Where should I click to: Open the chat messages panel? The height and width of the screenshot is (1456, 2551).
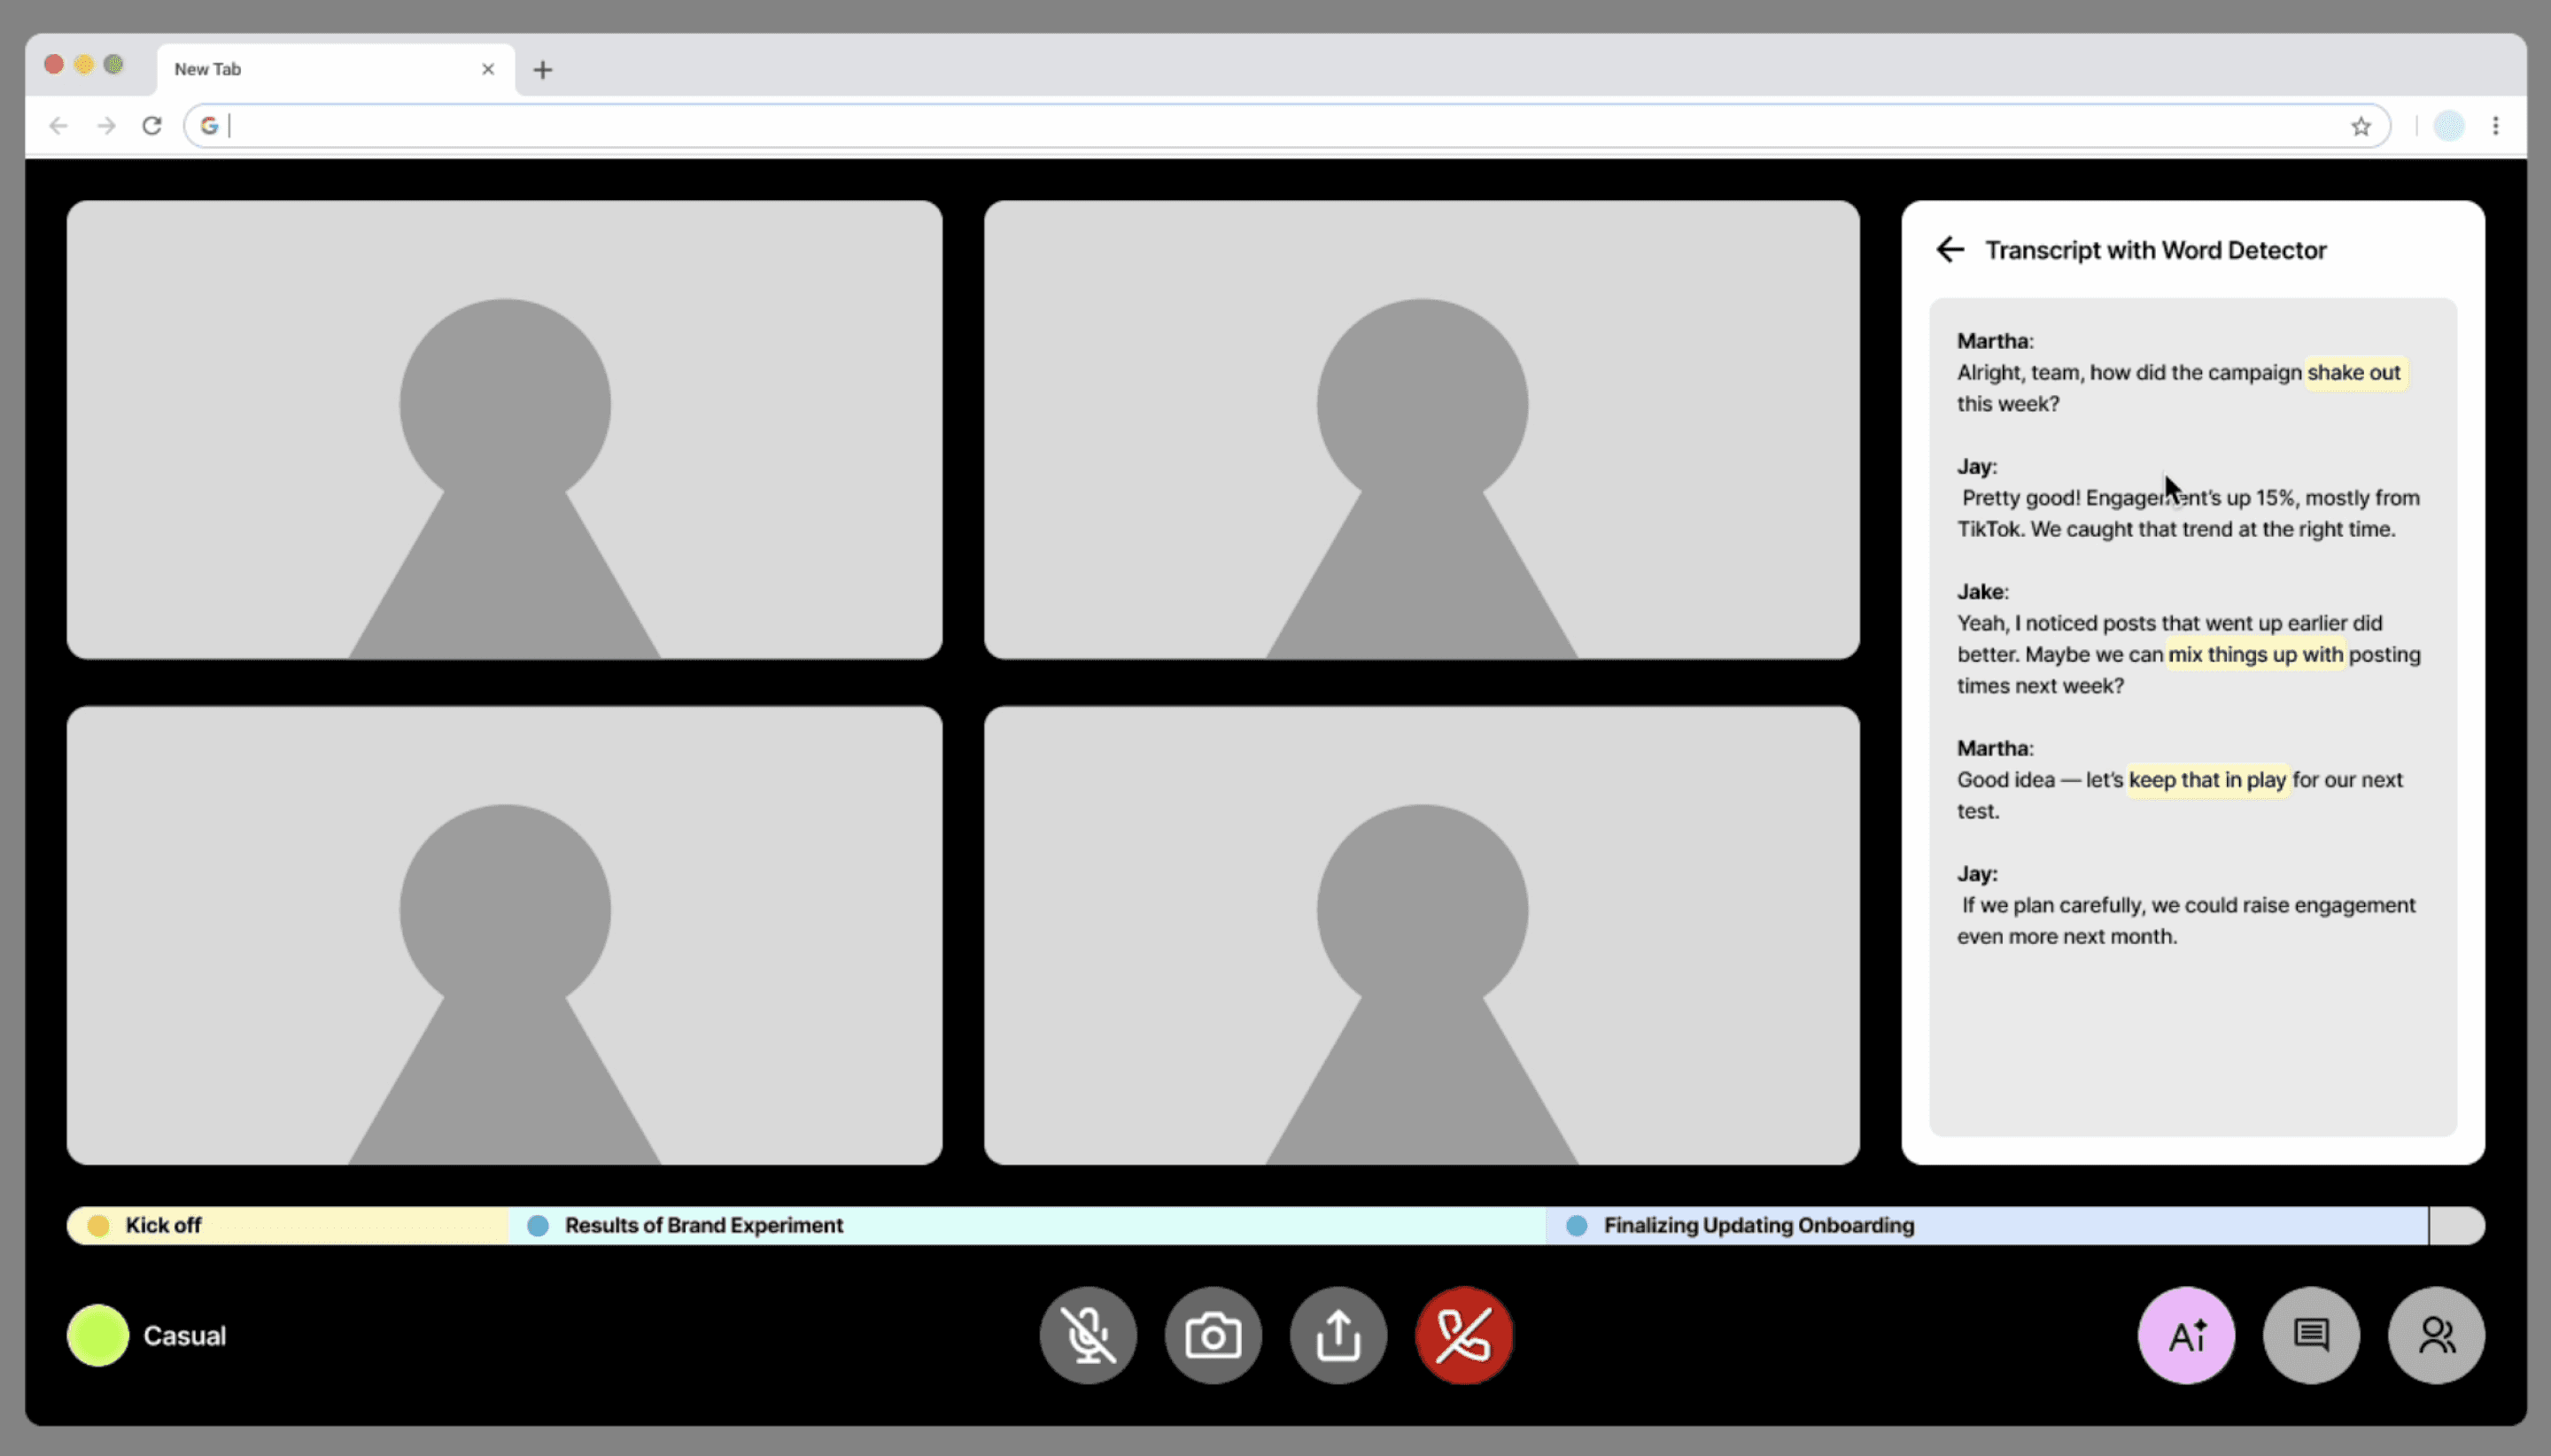pos(2311,1335)
